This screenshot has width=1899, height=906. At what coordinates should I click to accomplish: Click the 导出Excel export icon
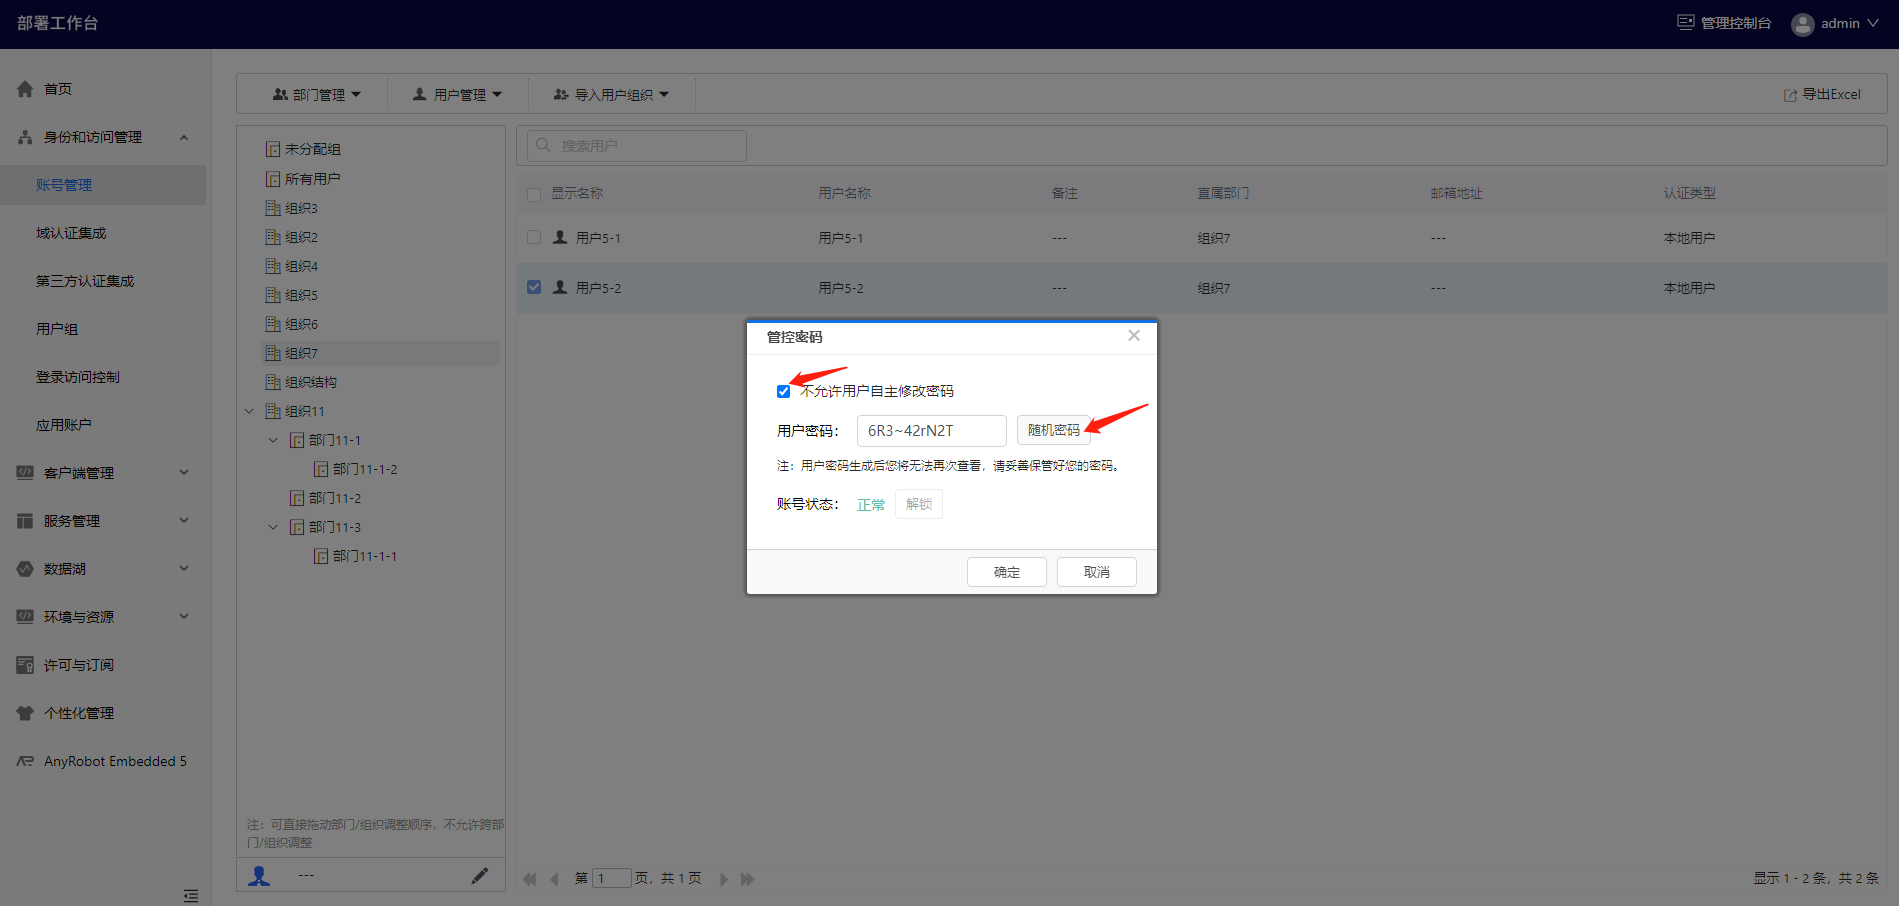[1790, 95]
